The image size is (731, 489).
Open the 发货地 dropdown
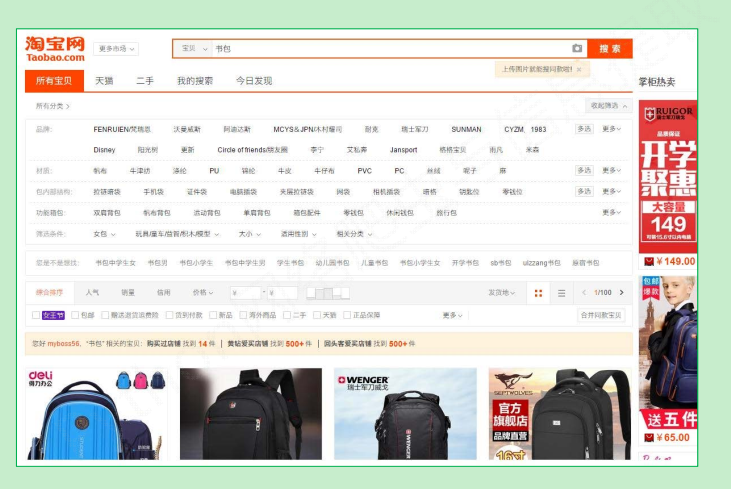[x=501, y=293]
